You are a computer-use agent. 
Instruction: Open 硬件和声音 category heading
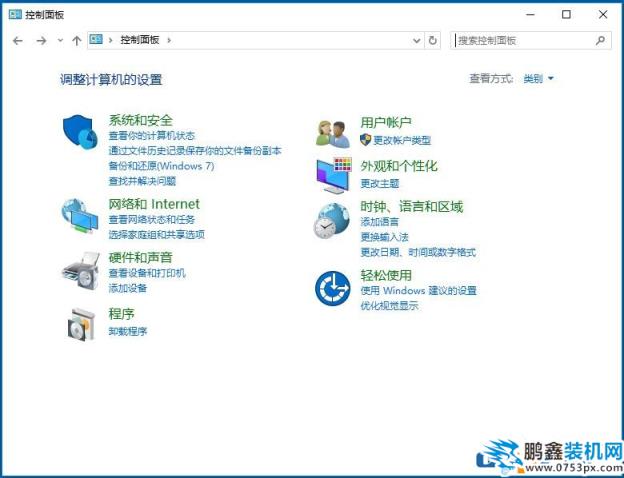tap(140, 258)
